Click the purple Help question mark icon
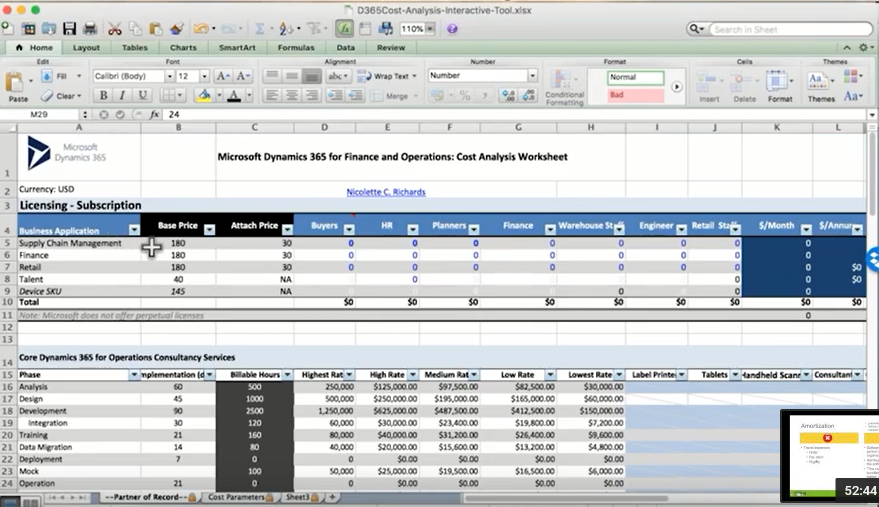This screenshot has height=507, width=879. click(452, 29)
